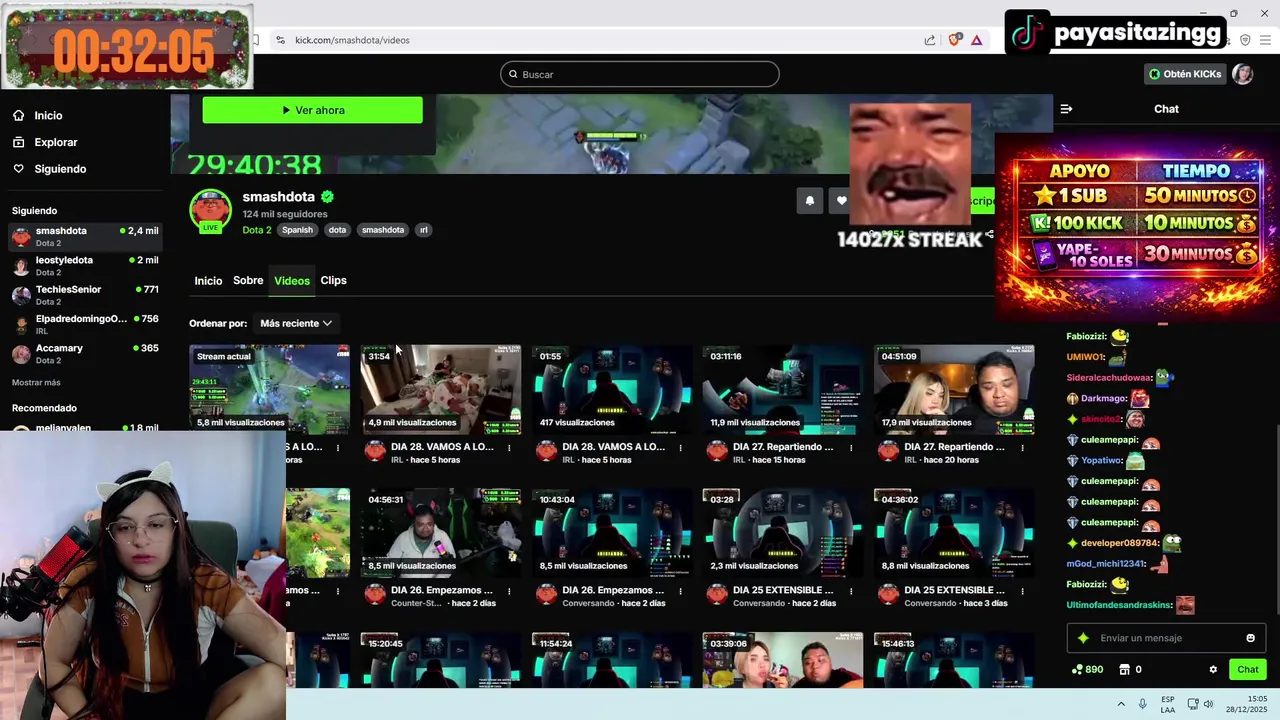Click the smashdota tag
This screenshot has width=1280, height=720.
383,230
